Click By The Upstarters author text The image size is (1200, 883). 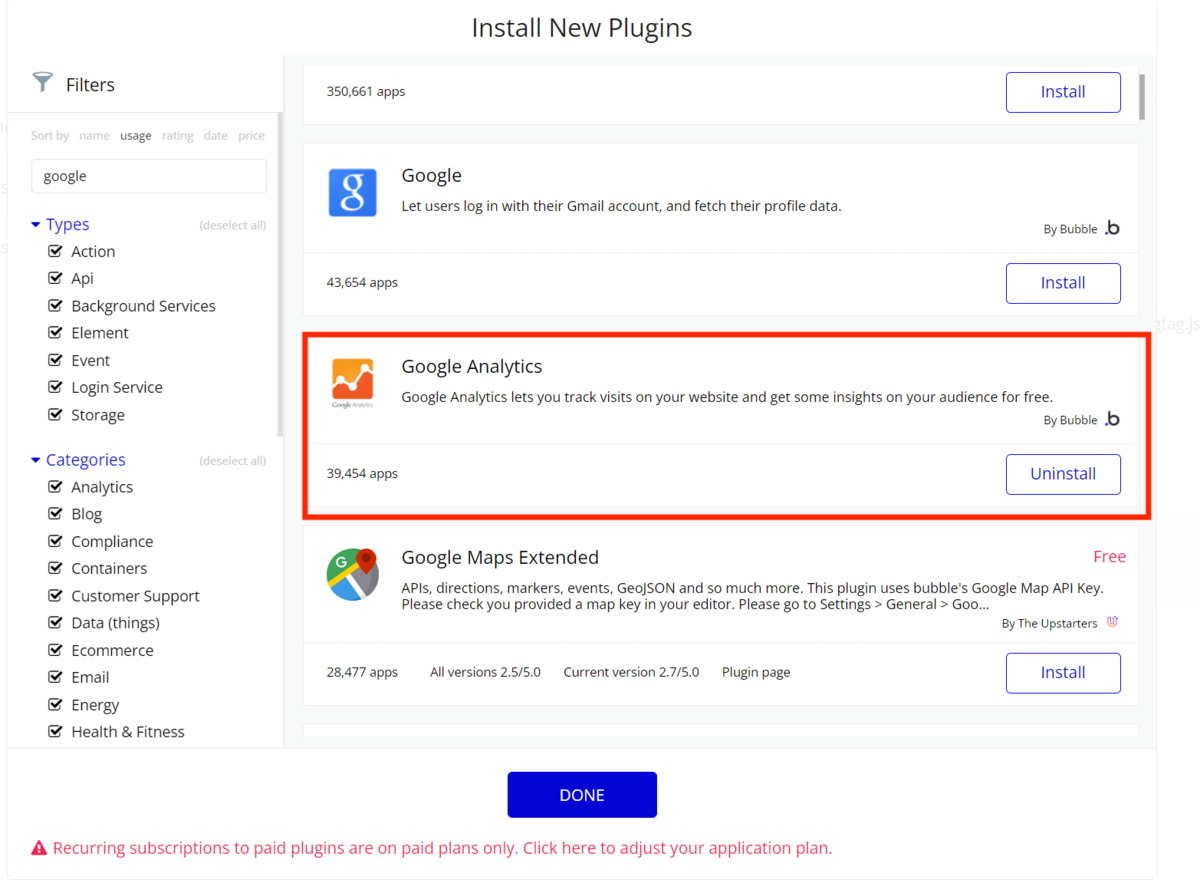(x=1049, y=623)
